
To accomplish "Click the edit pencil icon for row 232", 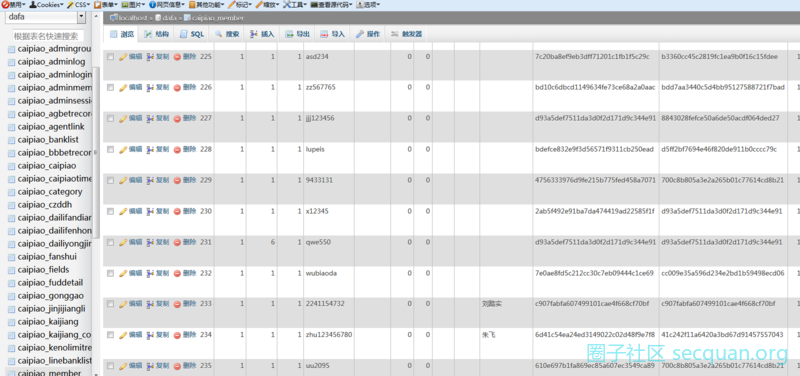I will click(122, 273).
